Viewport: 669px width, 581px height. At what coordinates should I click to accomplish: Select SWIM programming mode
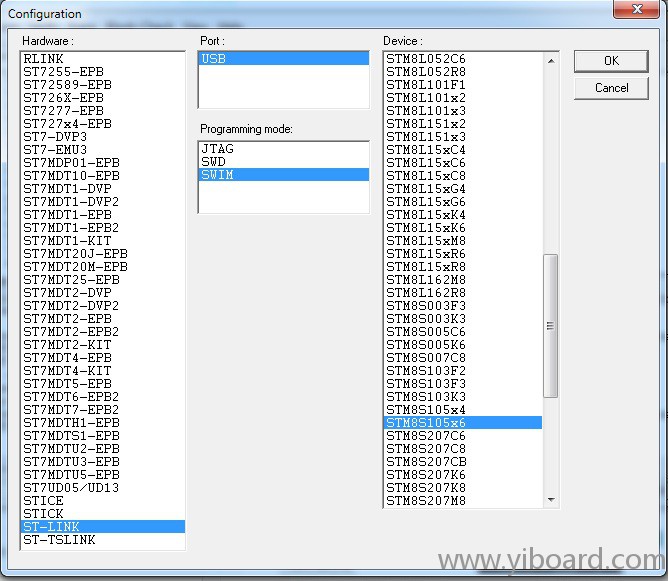pos(284,175)
